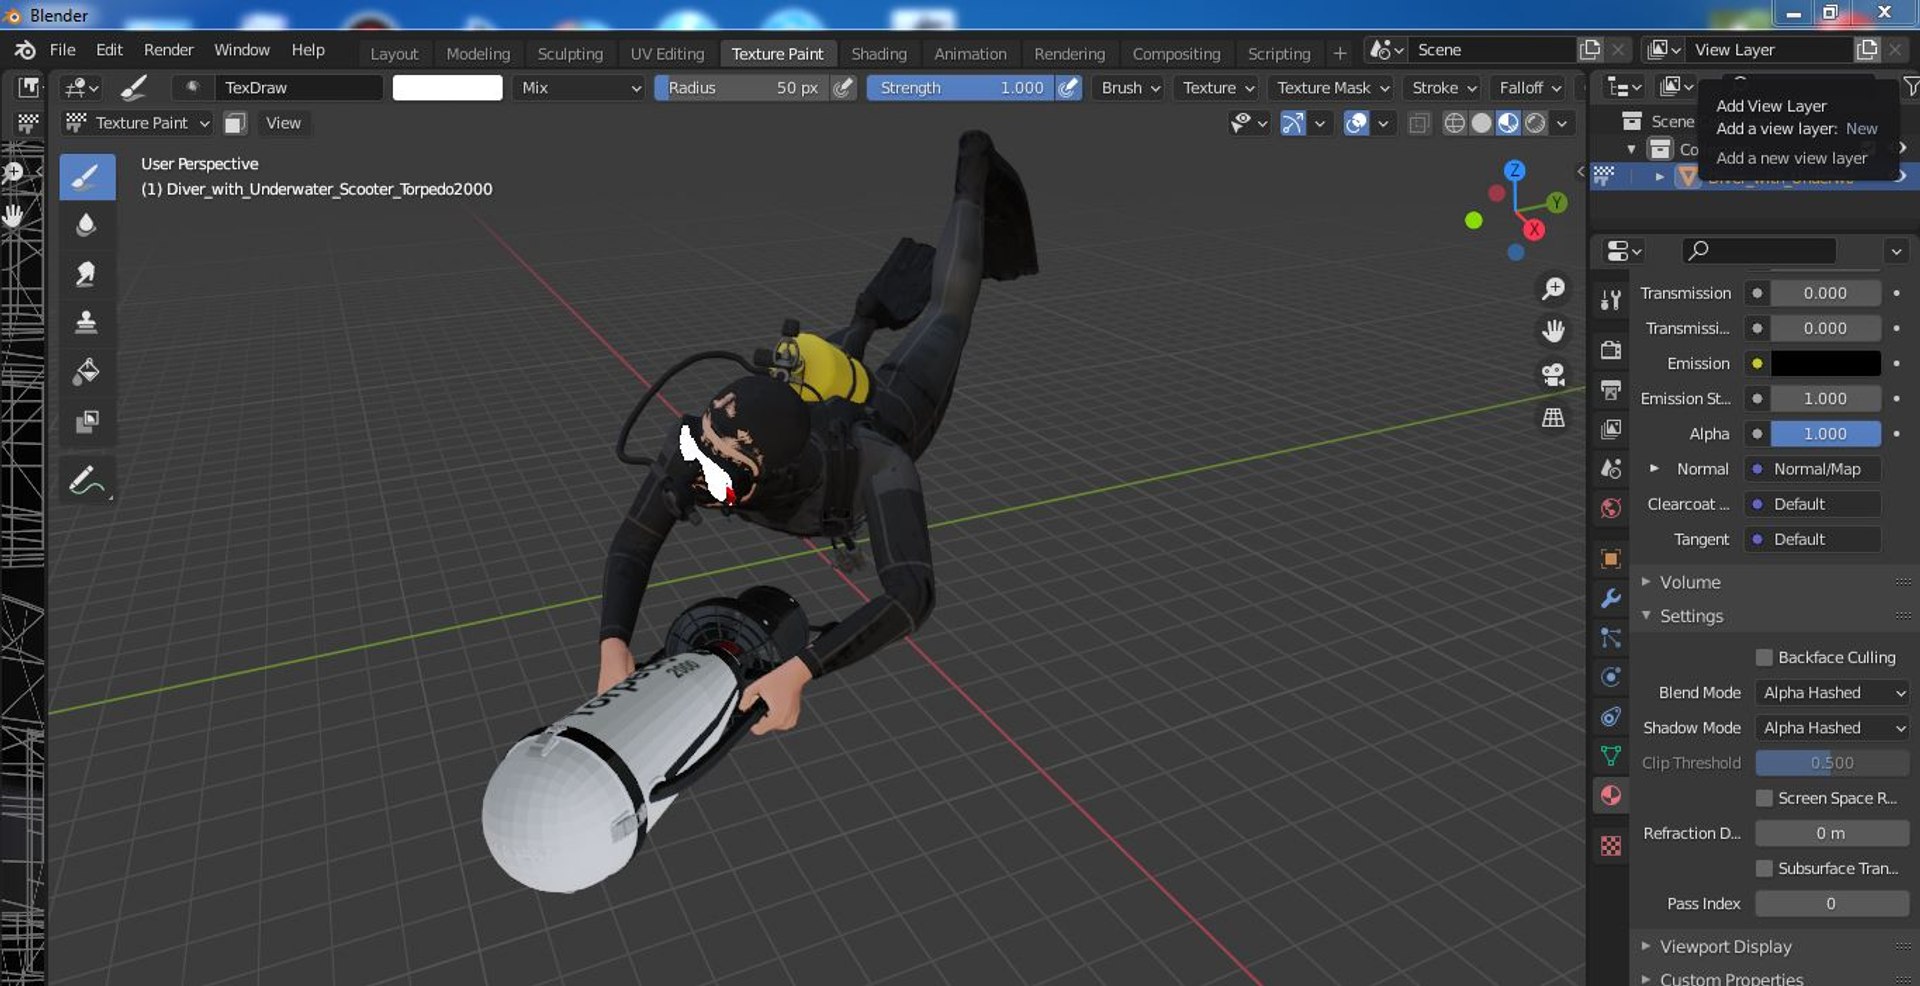Toggle paint mask button in header
This screenshot has width=1920, height=986.
[x=235, y=123]
